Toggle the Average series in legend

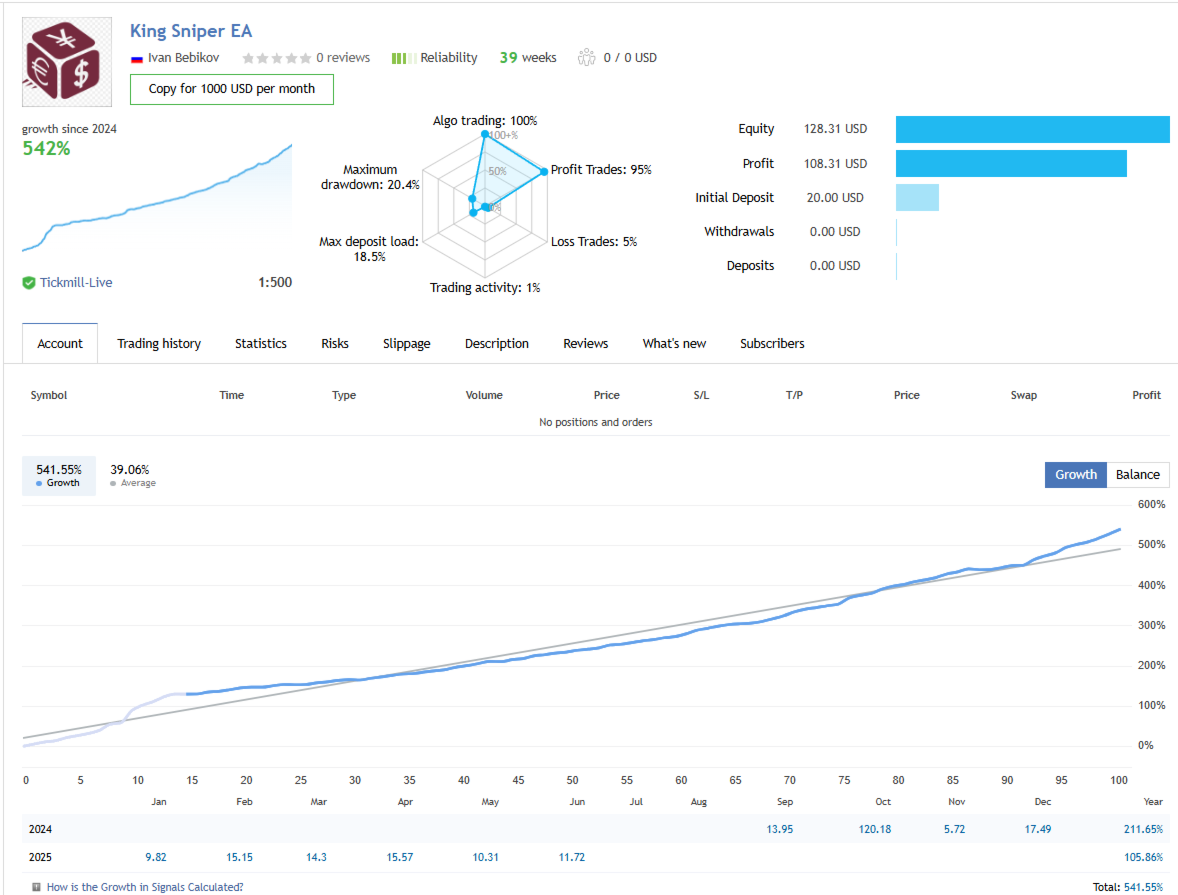[x=132, y=475]
